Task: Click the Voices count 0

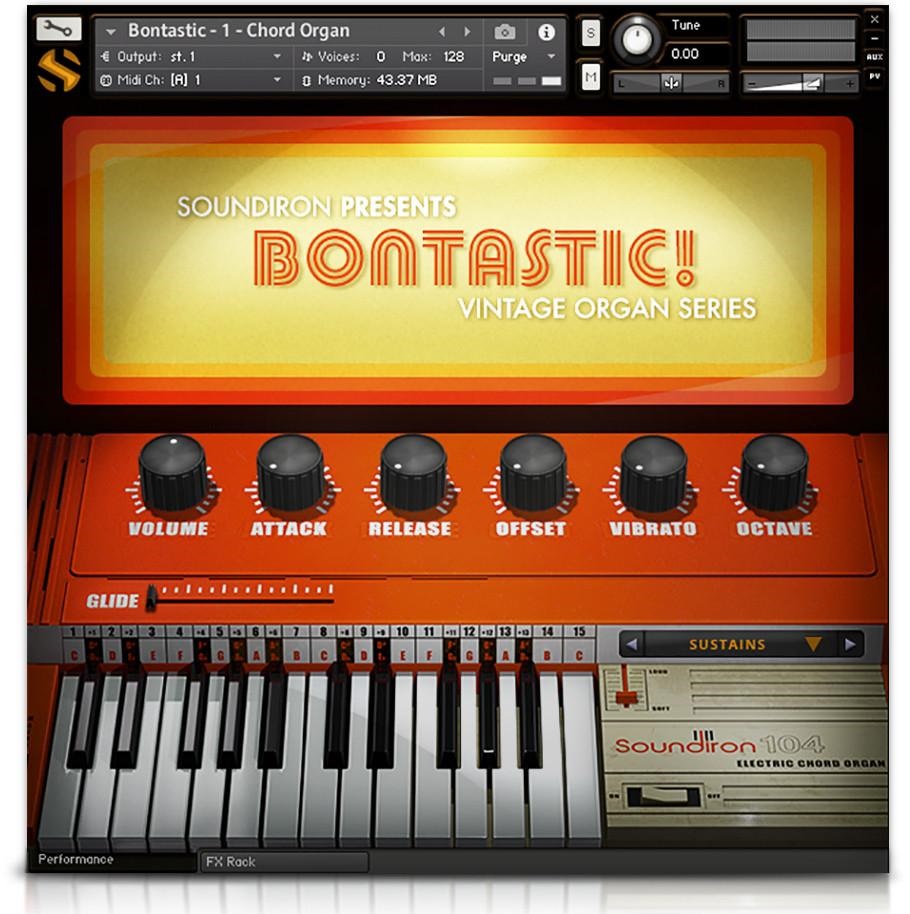Action: [x=381, y=57]
